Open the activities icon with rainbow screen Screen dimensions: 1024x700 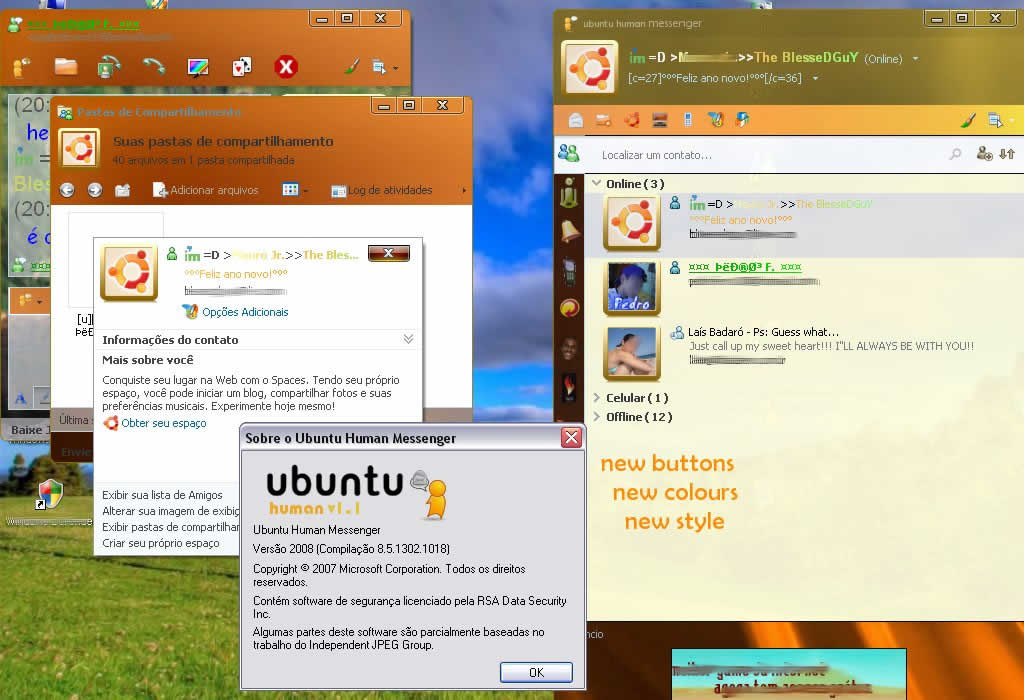197,67
